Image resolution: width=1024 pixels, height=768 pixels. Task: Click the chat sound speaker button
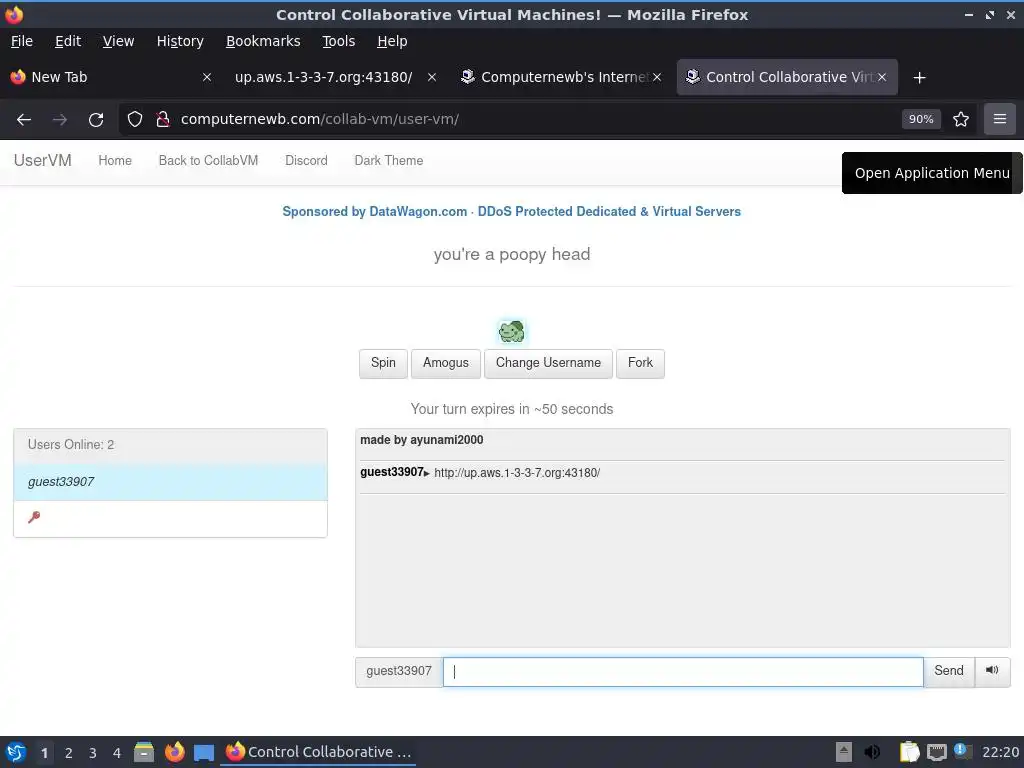(x=992, y=671)
